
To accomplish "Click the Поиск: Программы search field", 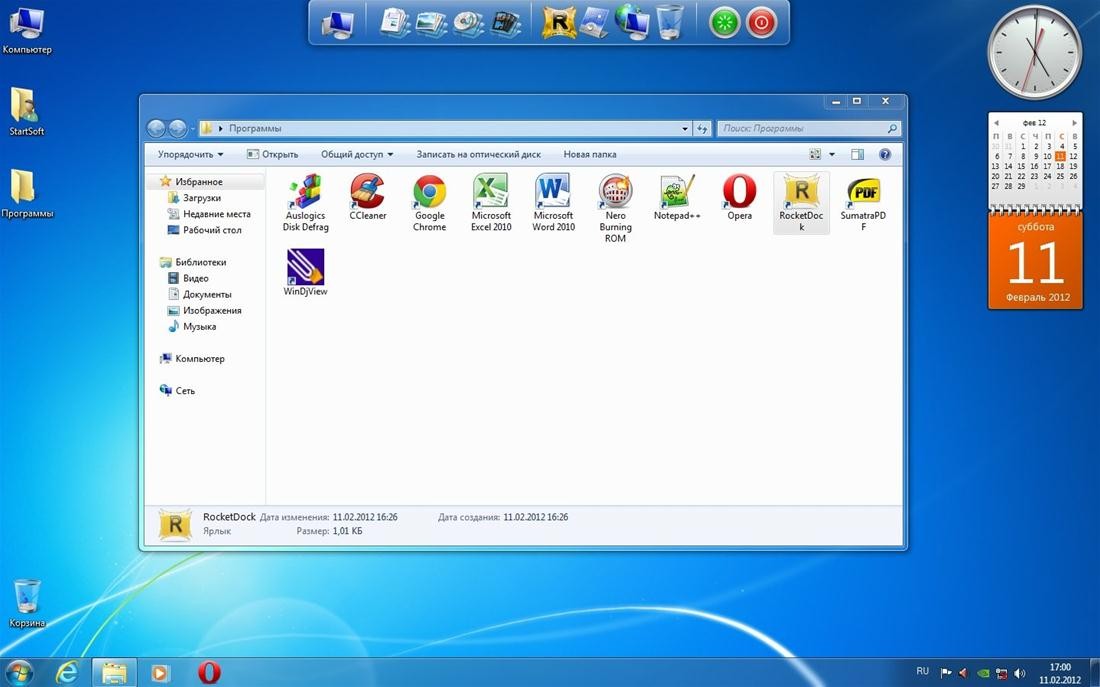I will tap(808, 128).
